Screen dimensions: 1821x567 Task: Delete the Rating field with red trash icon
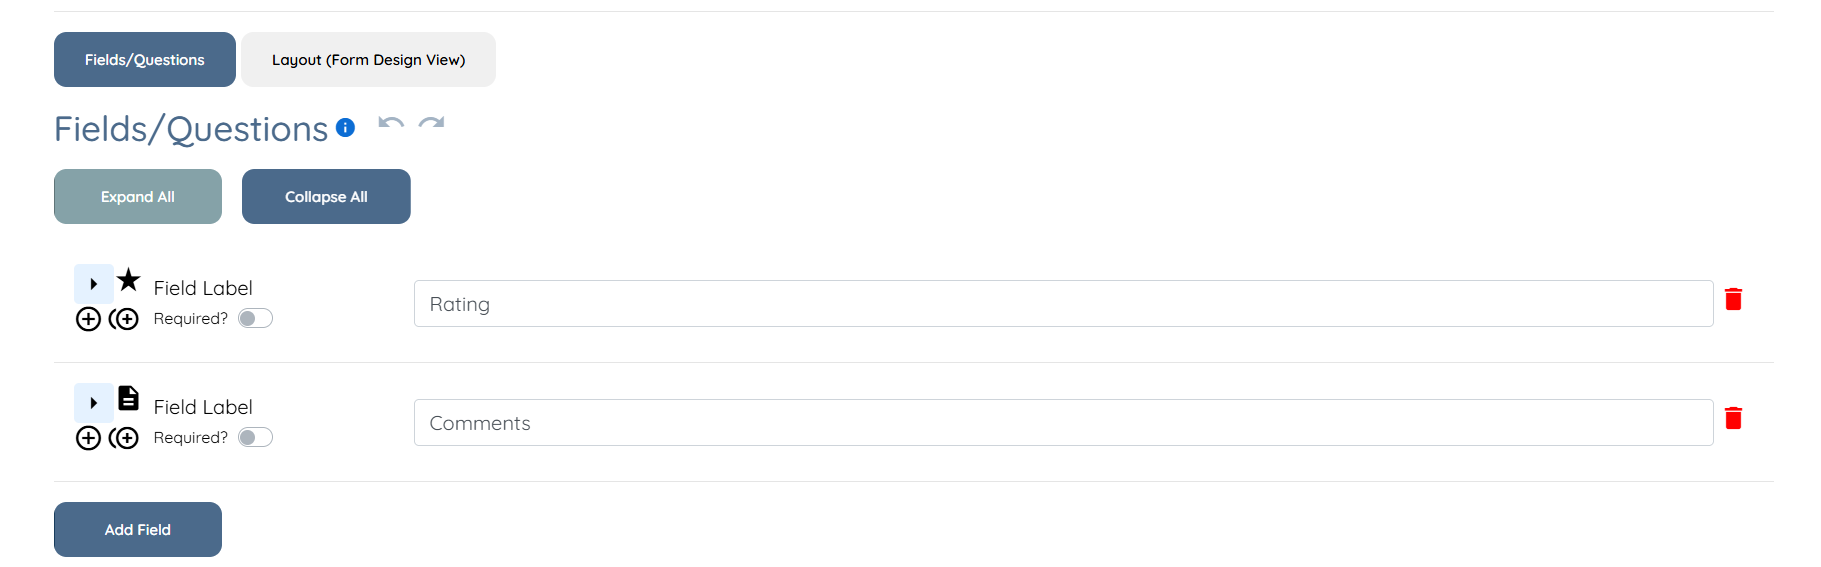(1733, 299)
